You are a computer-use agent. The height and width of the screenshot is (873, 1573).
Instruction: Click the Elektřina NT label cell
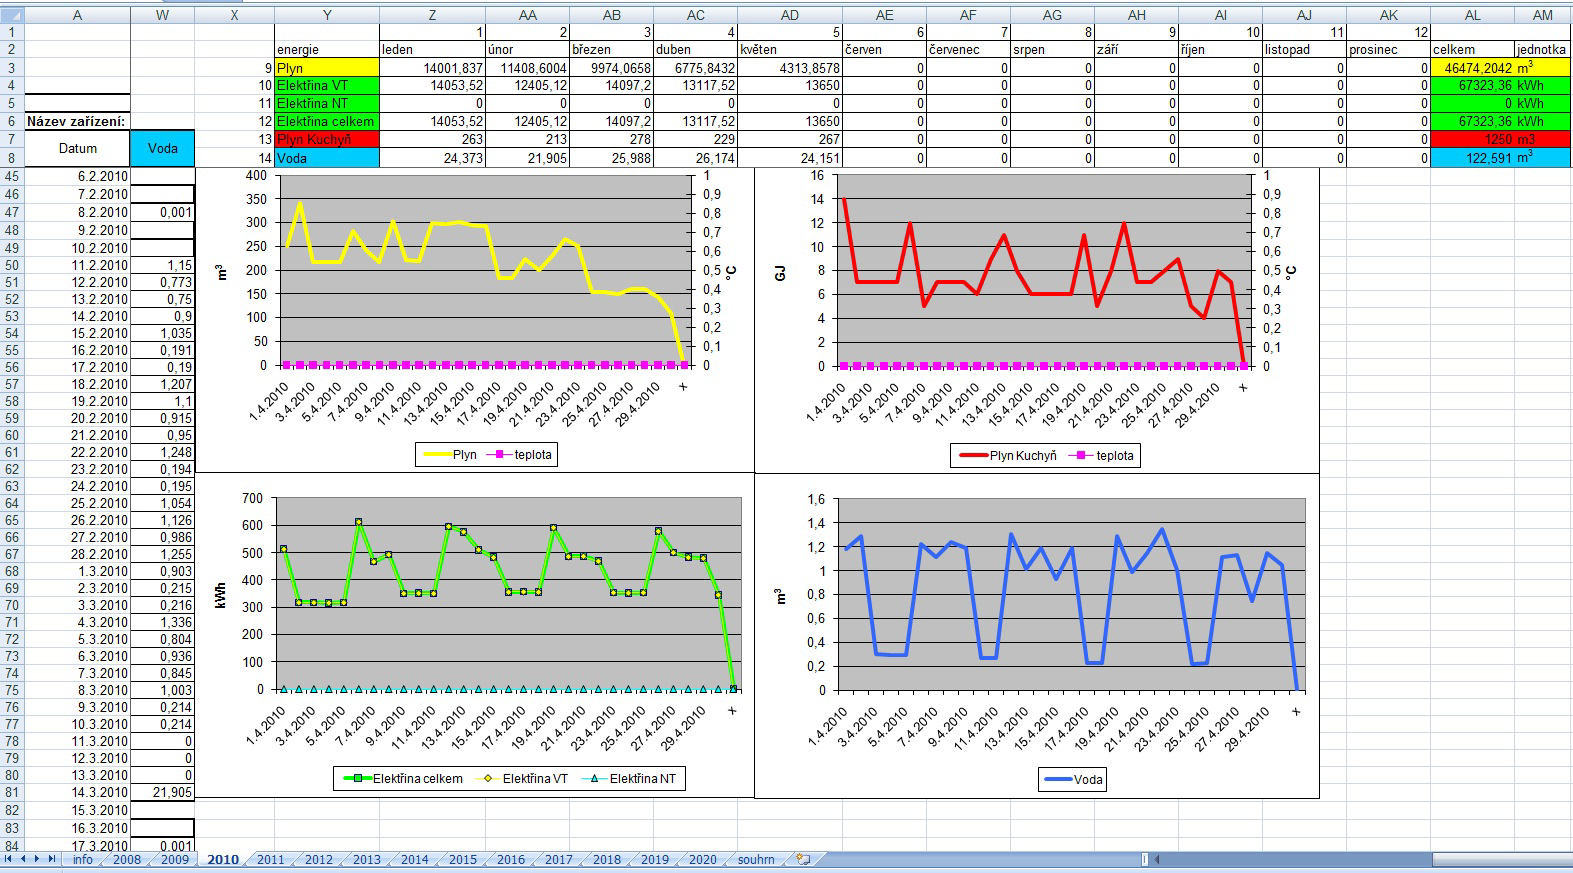[x=327, y=104]
